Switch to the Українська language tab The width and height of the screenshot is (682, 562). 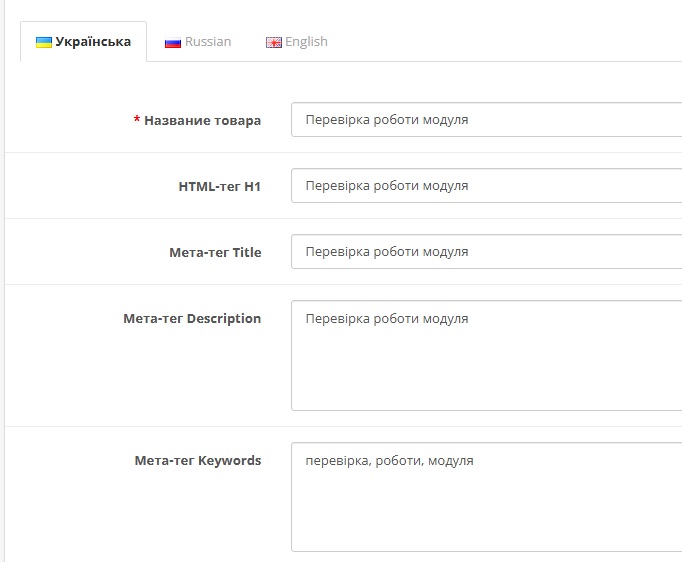83,42
